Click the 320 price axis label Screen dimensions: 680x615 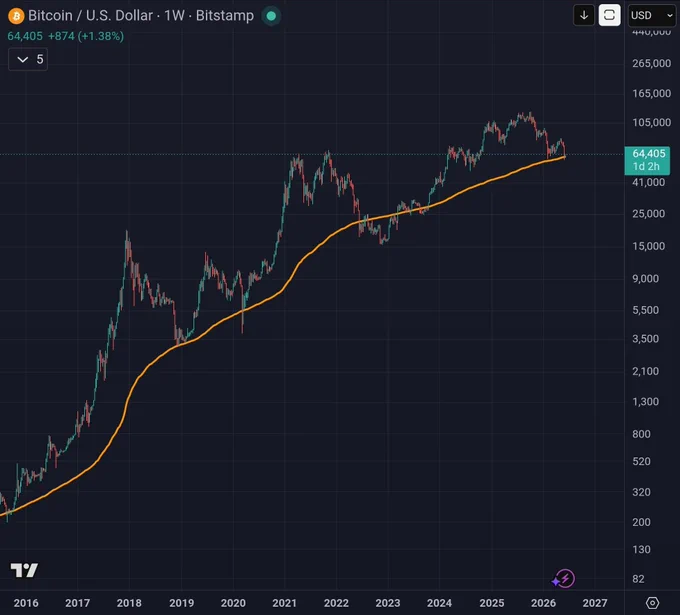click(x=641, y=492)
